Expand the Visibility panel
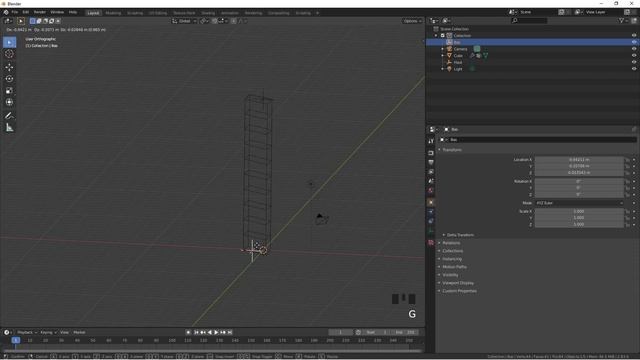The height and width of the screenshot is (360, 640). (x=450, y=275)
